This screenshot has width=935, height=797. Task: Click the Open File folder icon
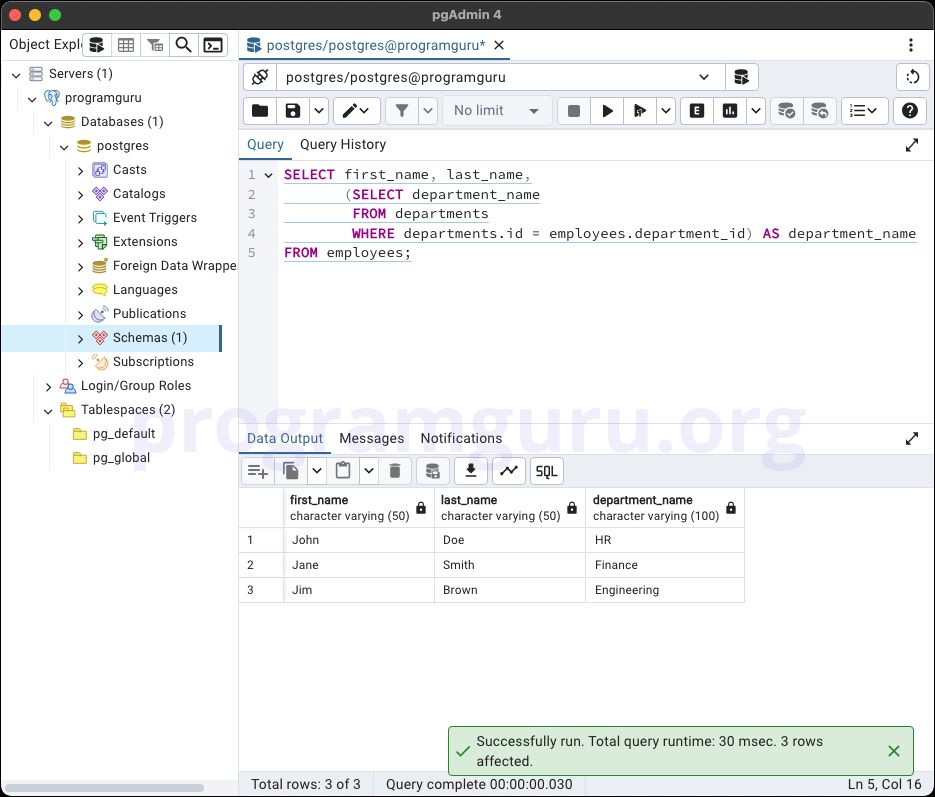pos(260,110)
